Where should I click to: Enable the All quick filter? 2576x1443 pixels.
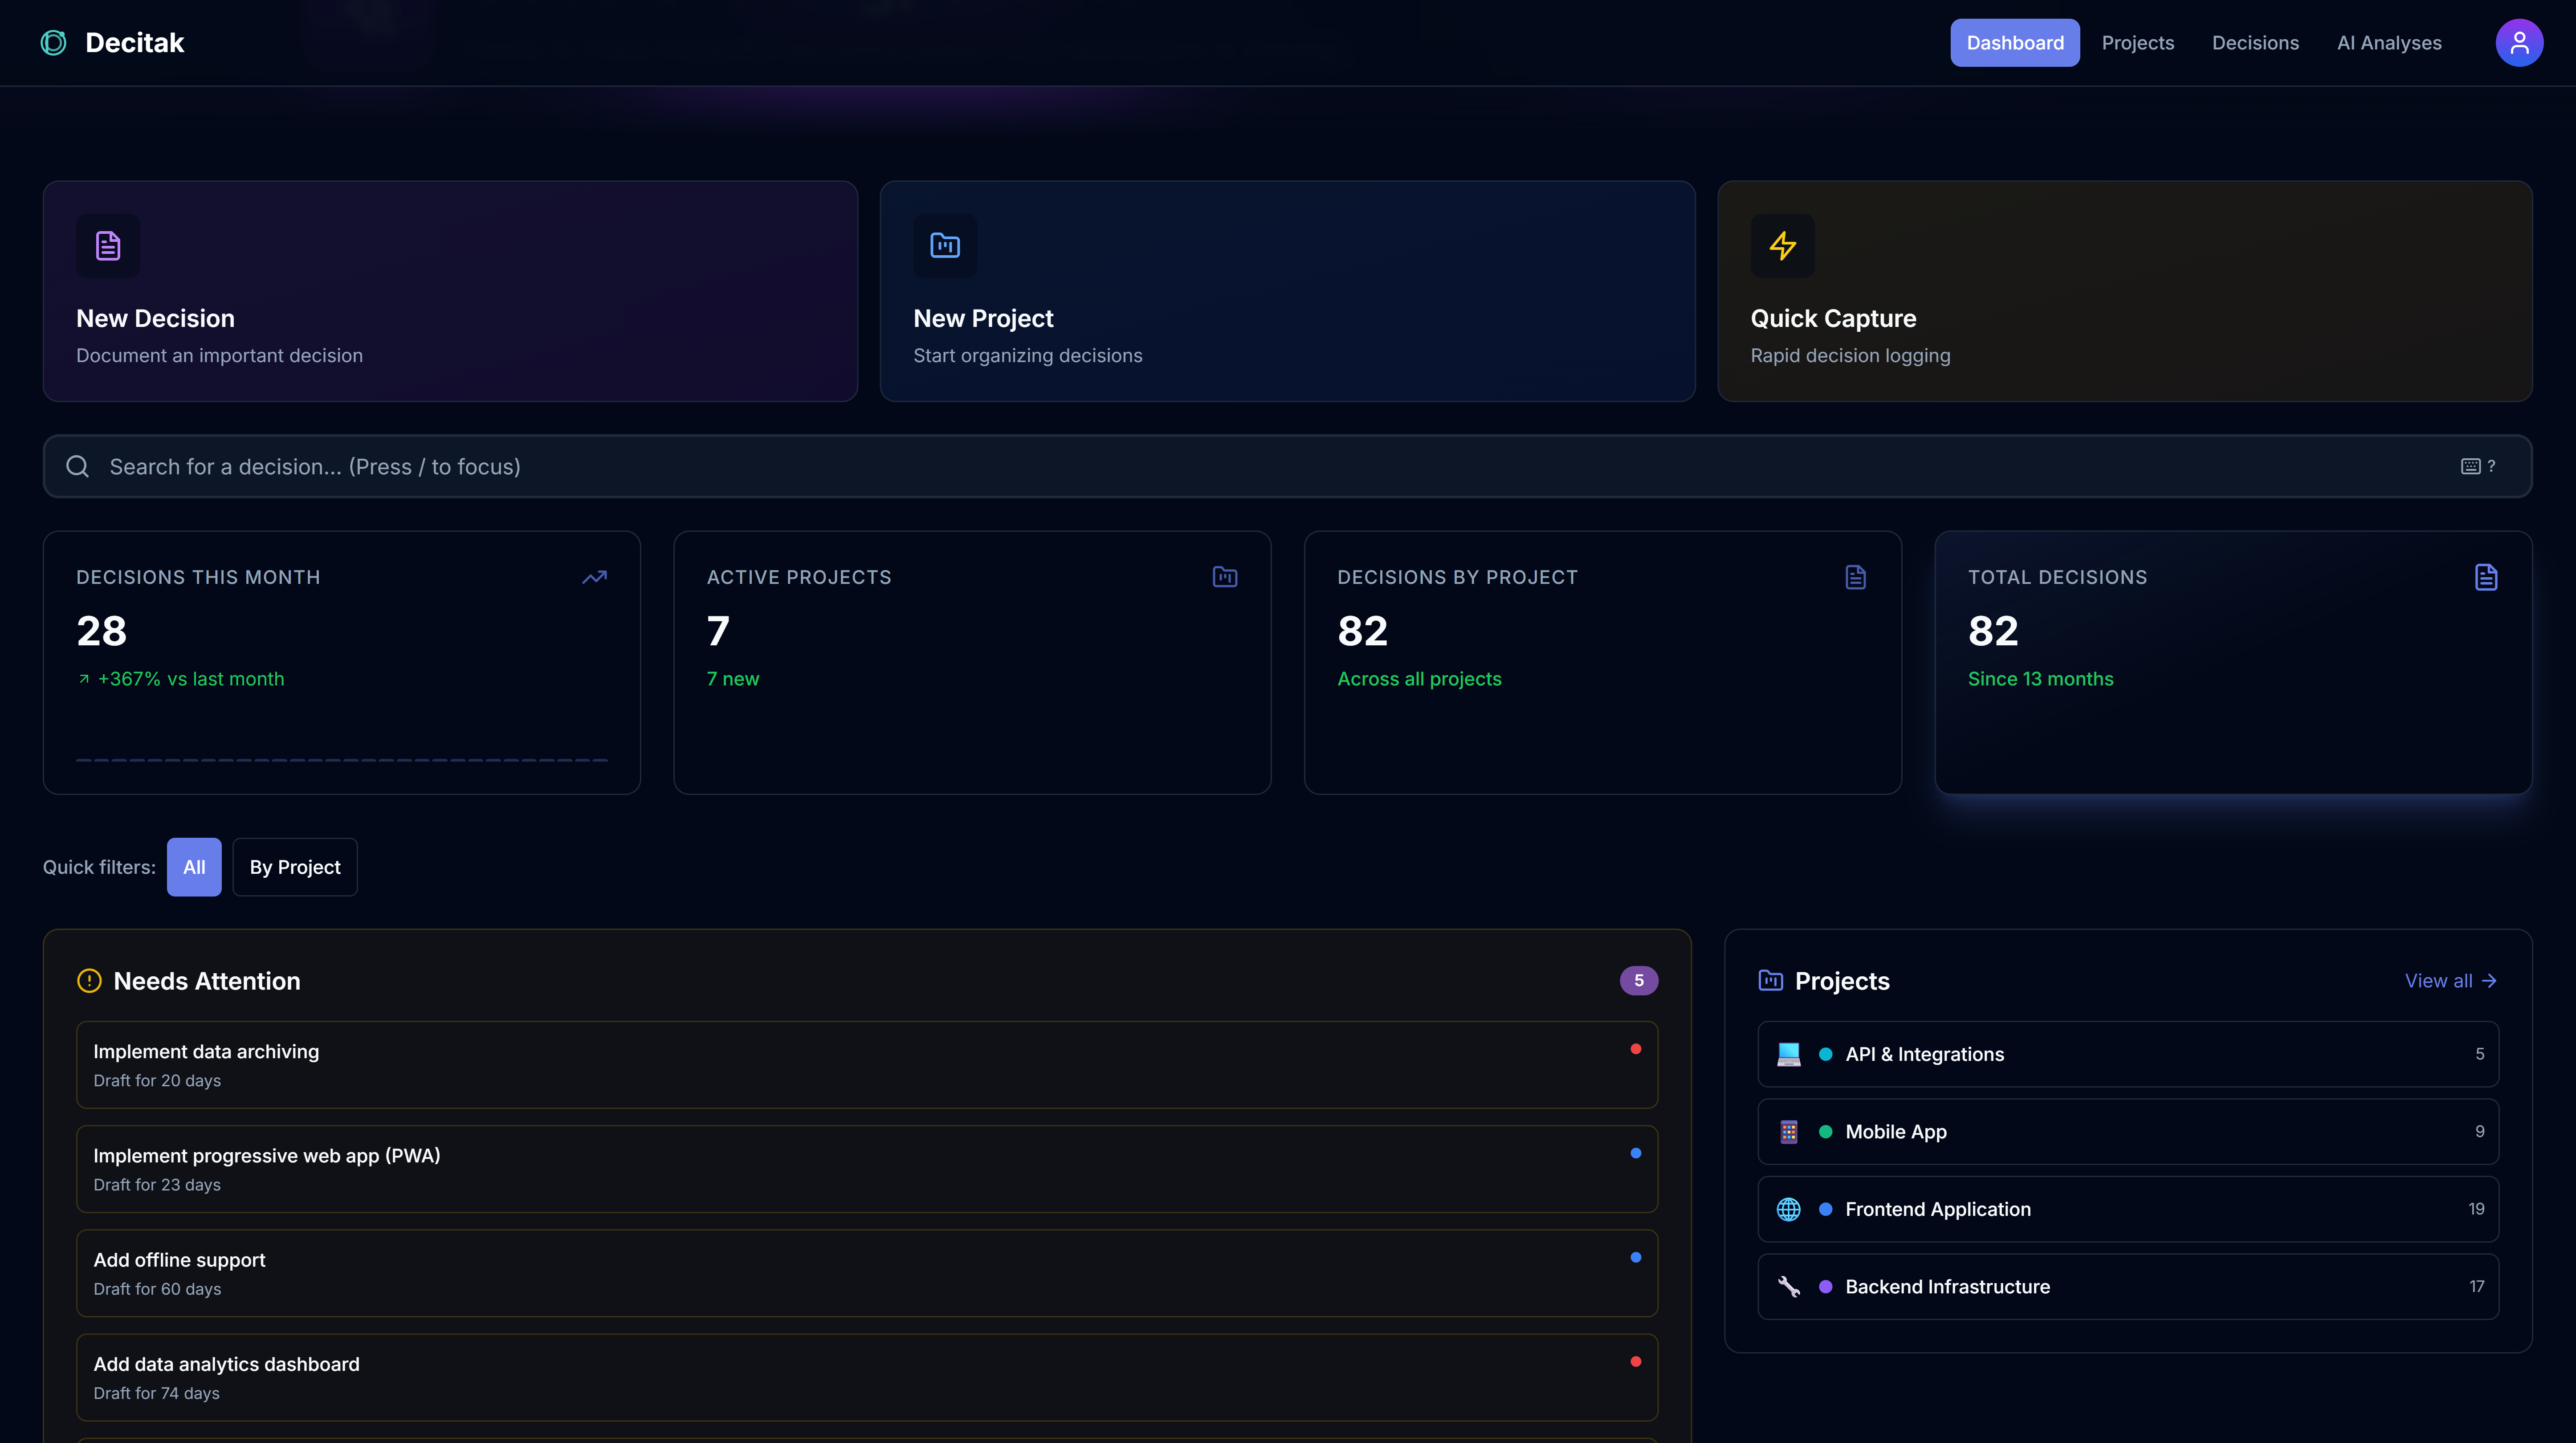194,867
